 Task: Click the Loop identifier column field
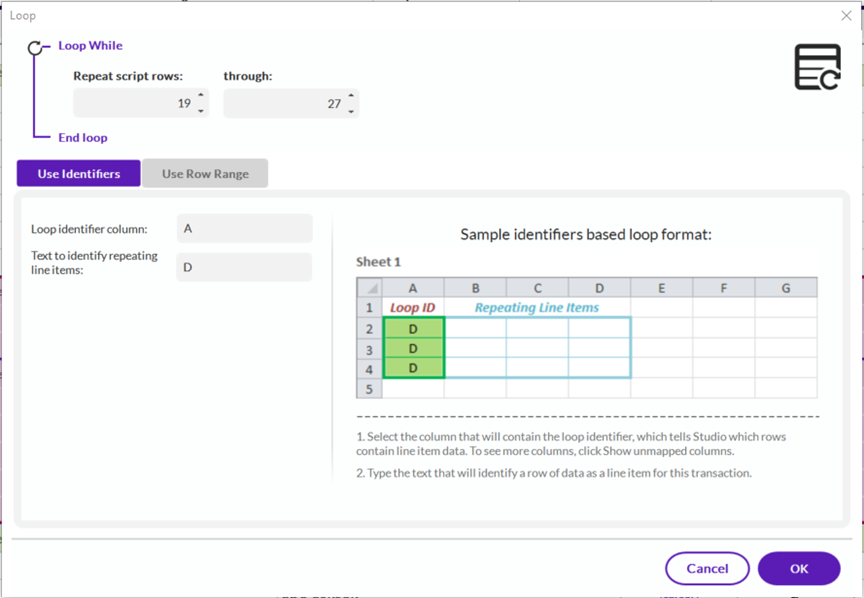tap(245, 228)
